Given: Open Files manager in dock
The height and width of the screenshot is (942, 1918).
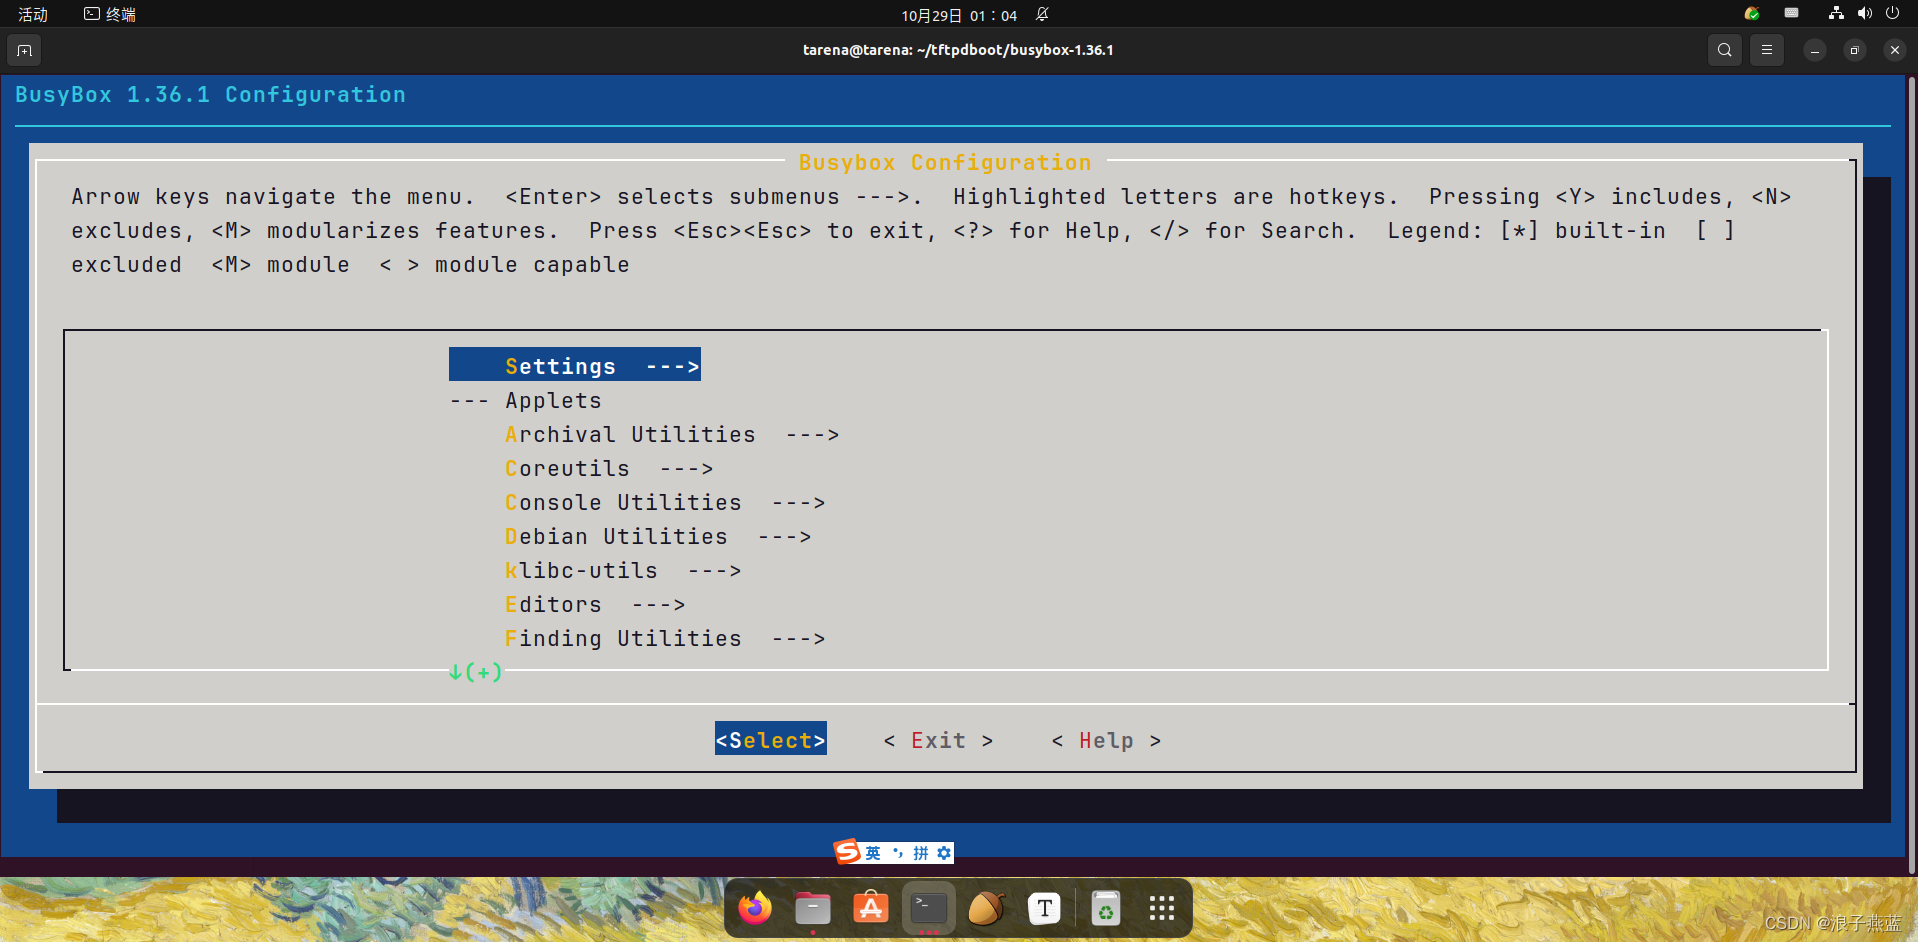Looking at the screenshot, I should click(813, 908).
